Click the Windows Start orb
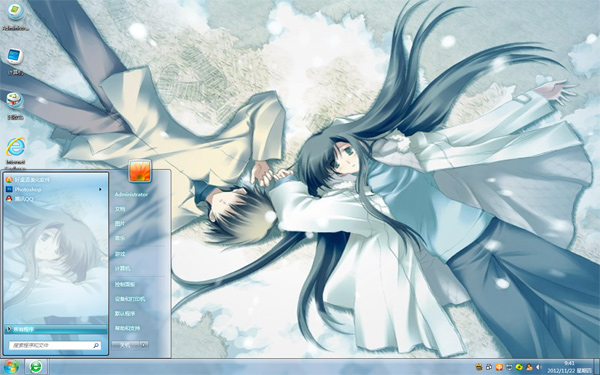The image size is (600, 375). pos(12,367)
